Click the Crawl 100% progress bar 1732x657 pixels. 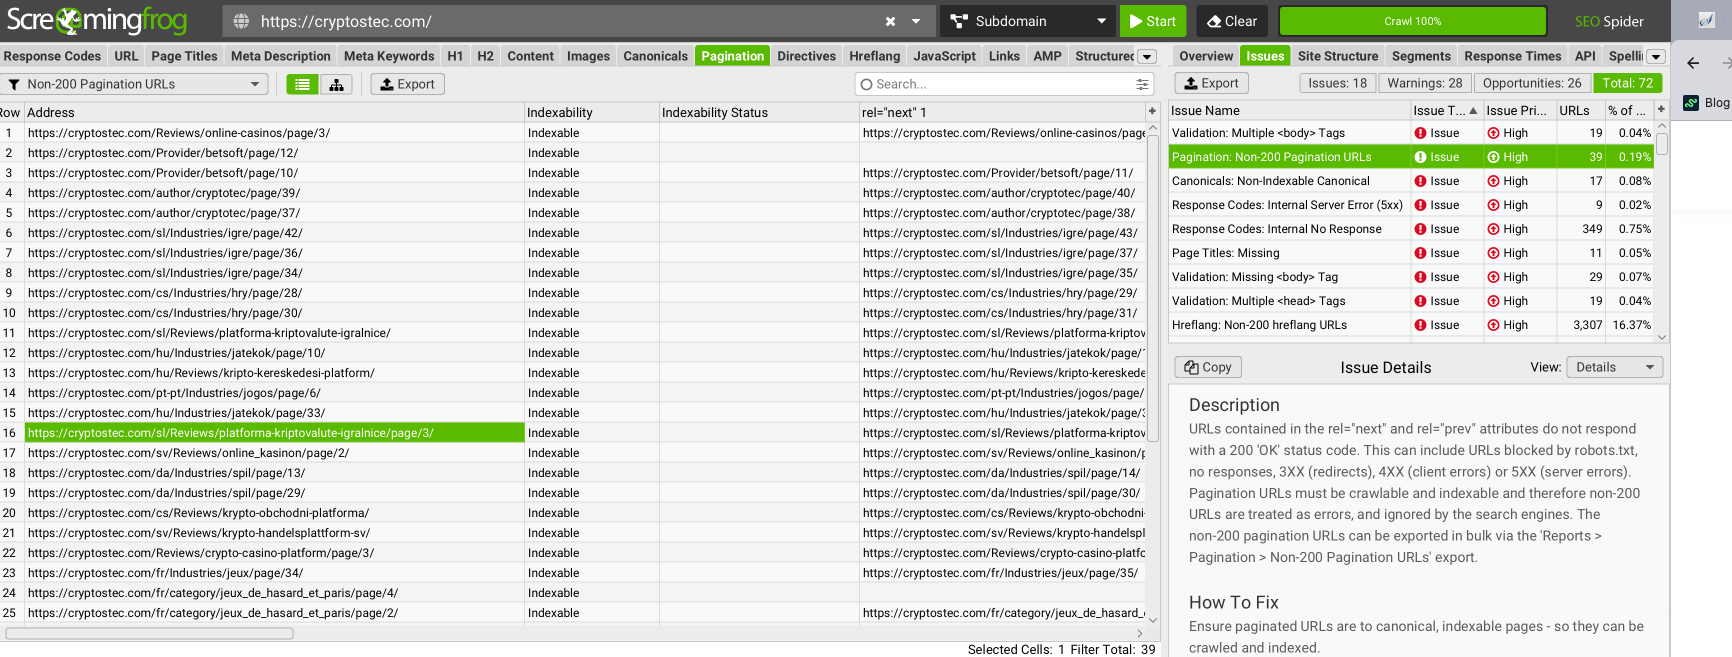click(x=1412, y=21)
